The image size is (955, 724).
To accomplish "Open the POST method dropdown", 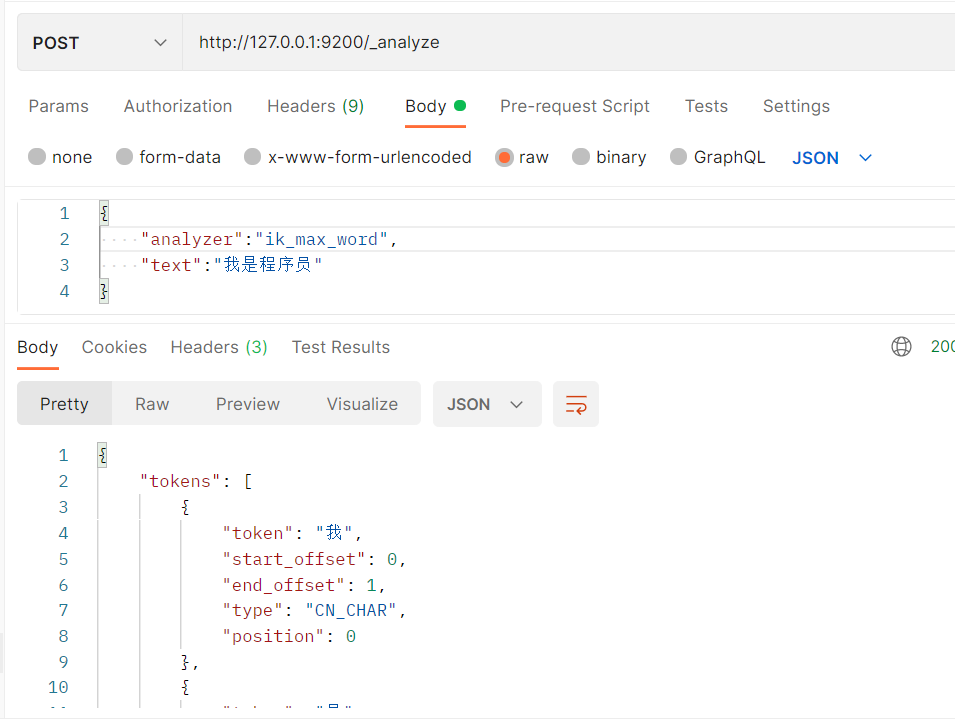I will click(99, 42).
